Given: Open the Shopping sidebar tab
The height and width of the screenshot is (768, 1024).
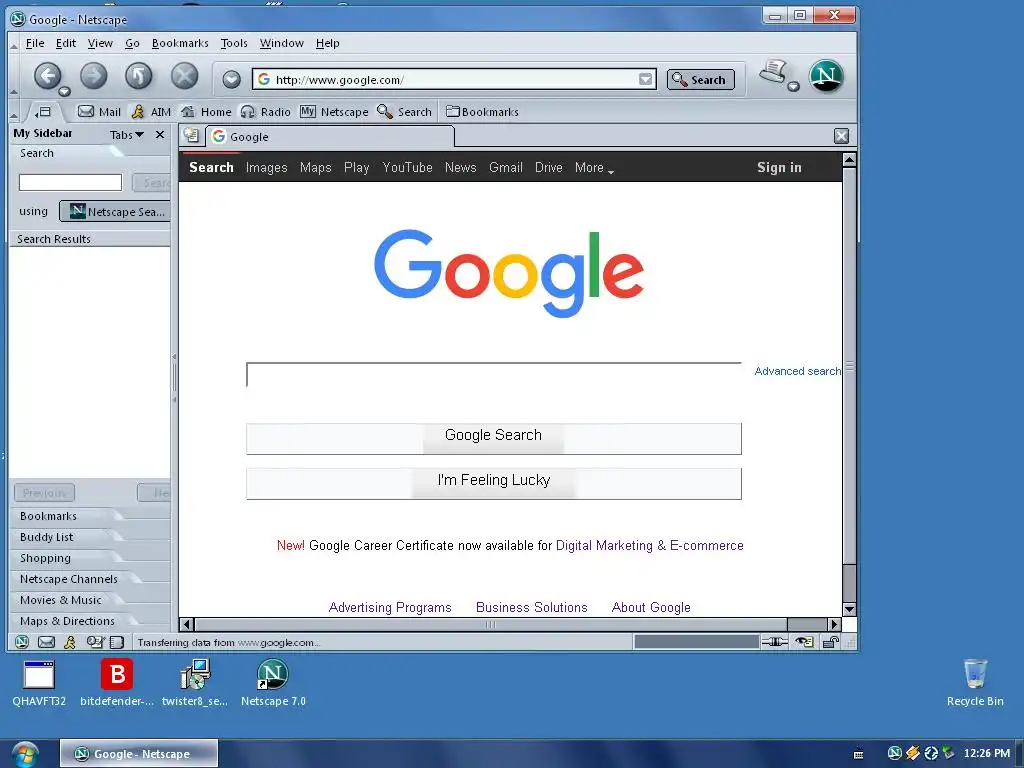Looking at the screenshot, I should [x=65, y=558].
